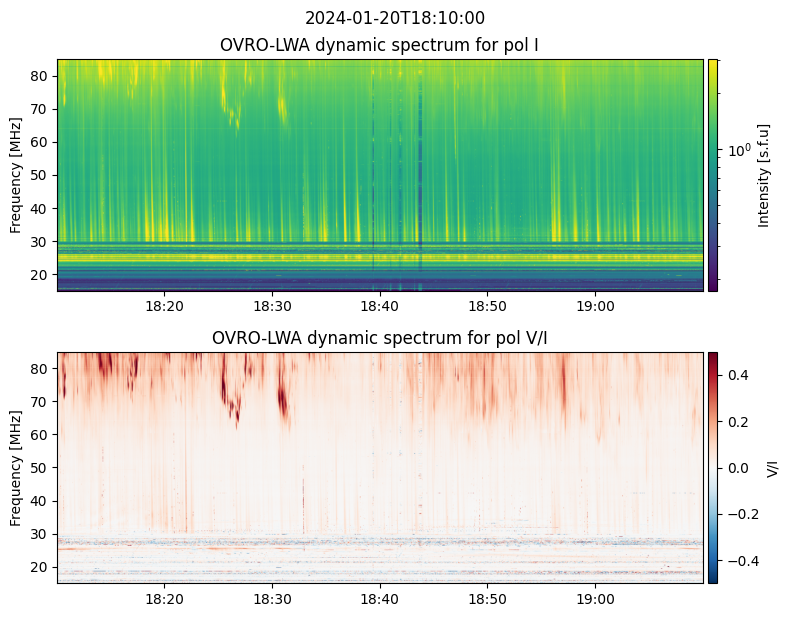Click the bottom plot's Frequency [MHz] axis label

[16, 467]
